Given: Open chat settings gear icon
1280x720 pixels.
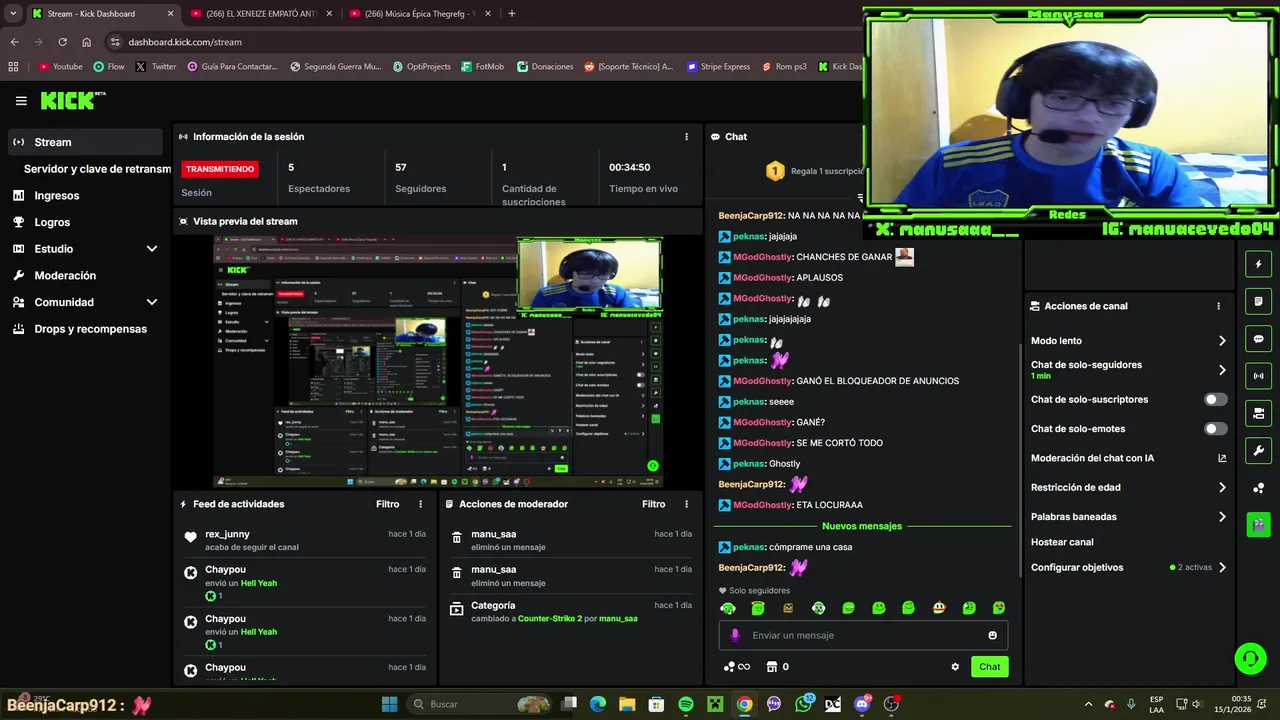Looking at the screenshot, I should (x=955, y=667).
